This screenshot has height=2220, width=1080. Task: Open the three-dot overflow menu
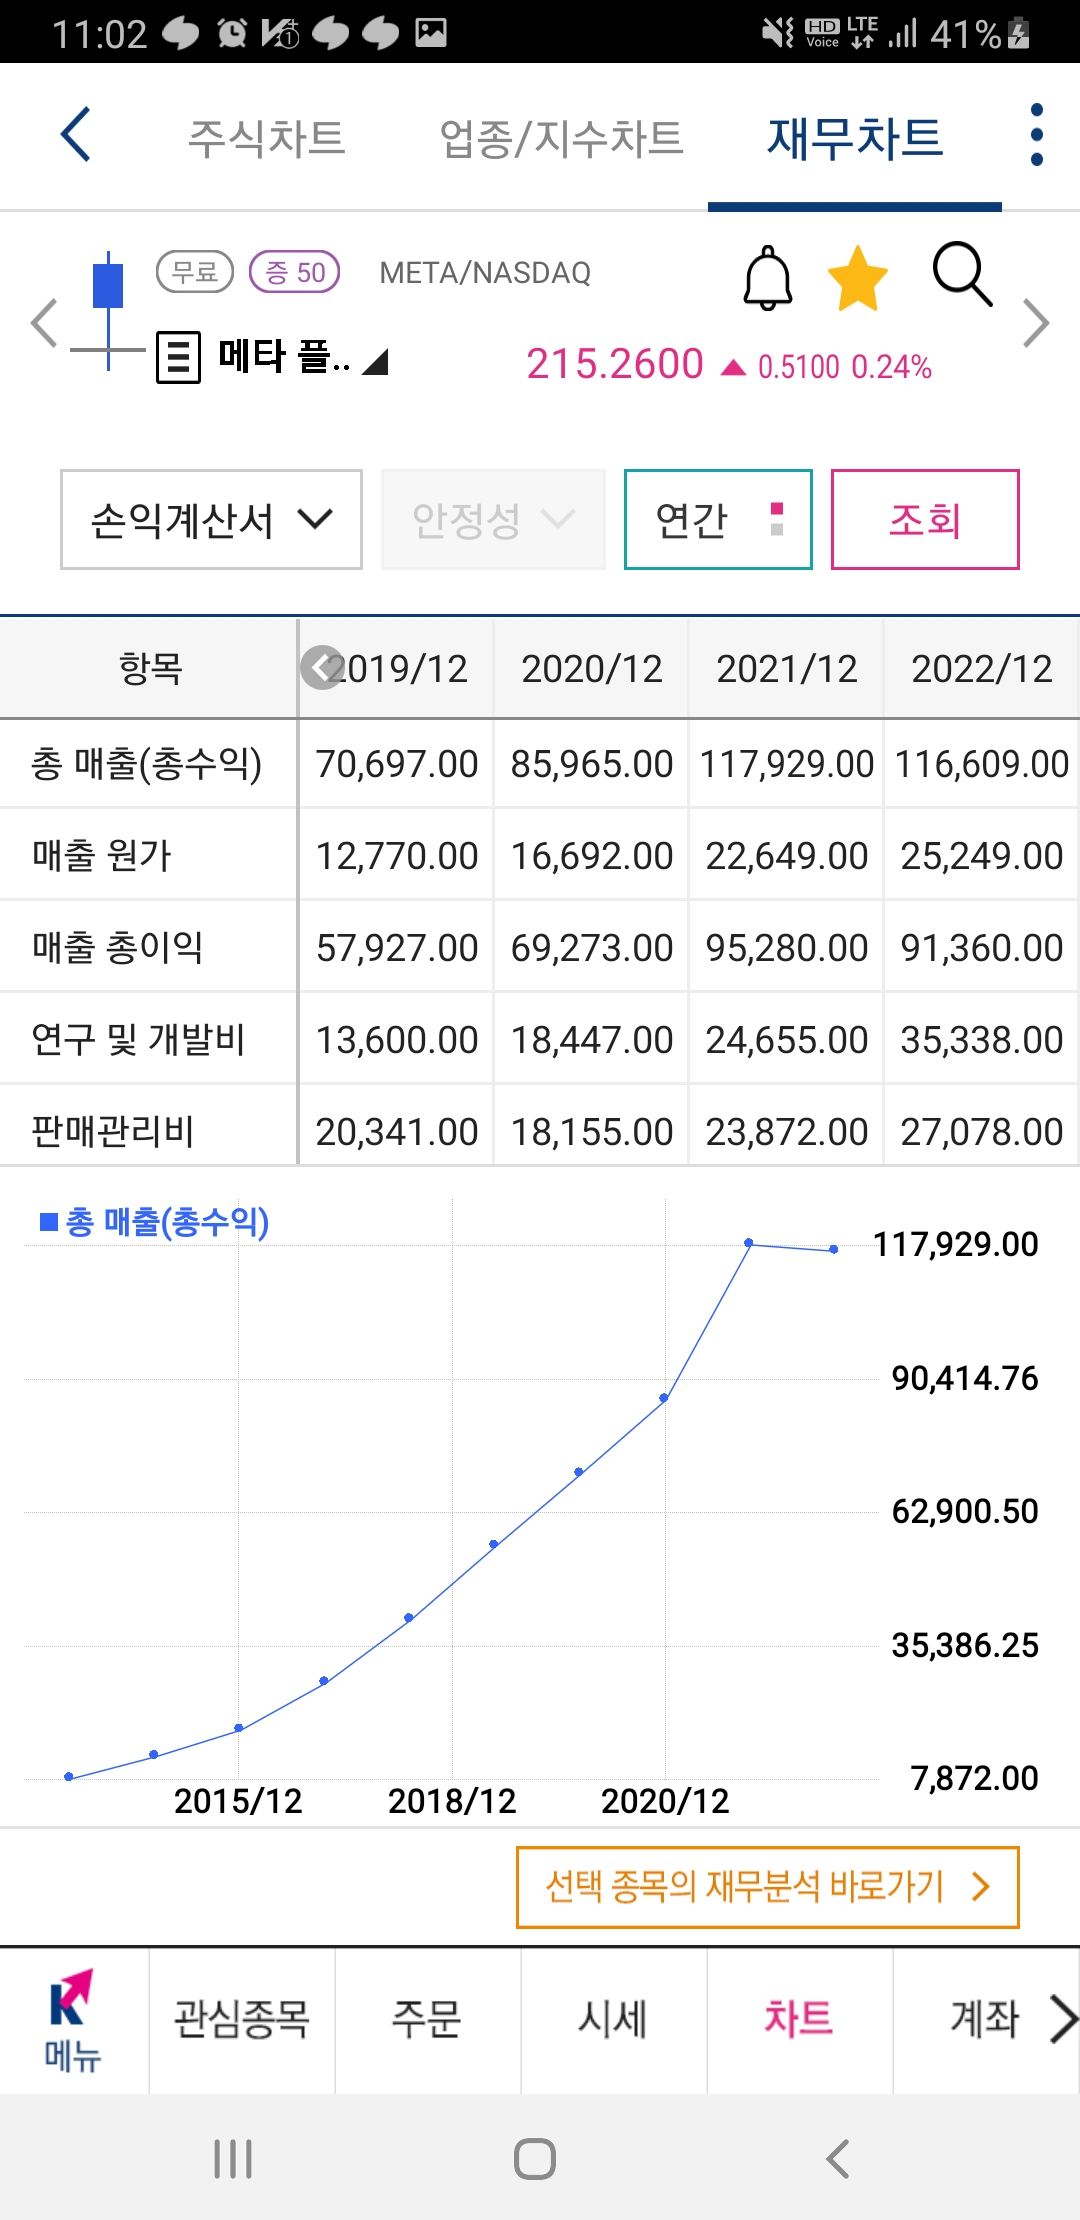pos(1036,135)
